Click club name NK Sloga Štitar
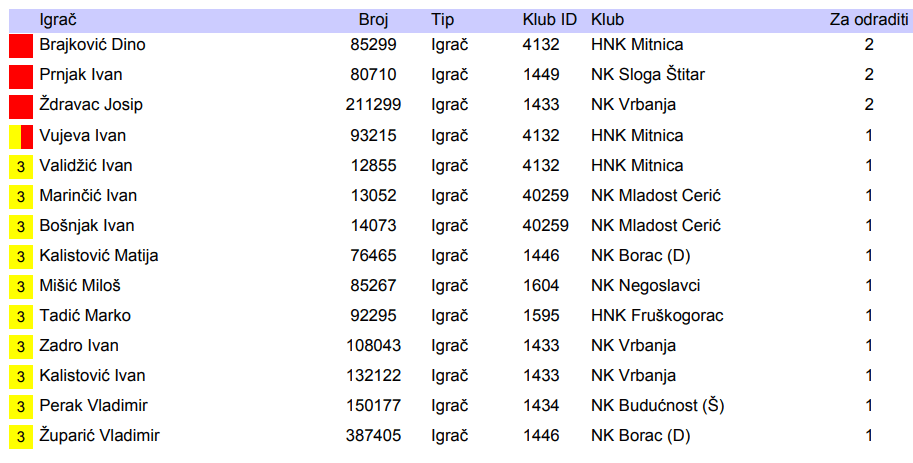Screen dimensions: 913x463 click(x=647, y=75)
